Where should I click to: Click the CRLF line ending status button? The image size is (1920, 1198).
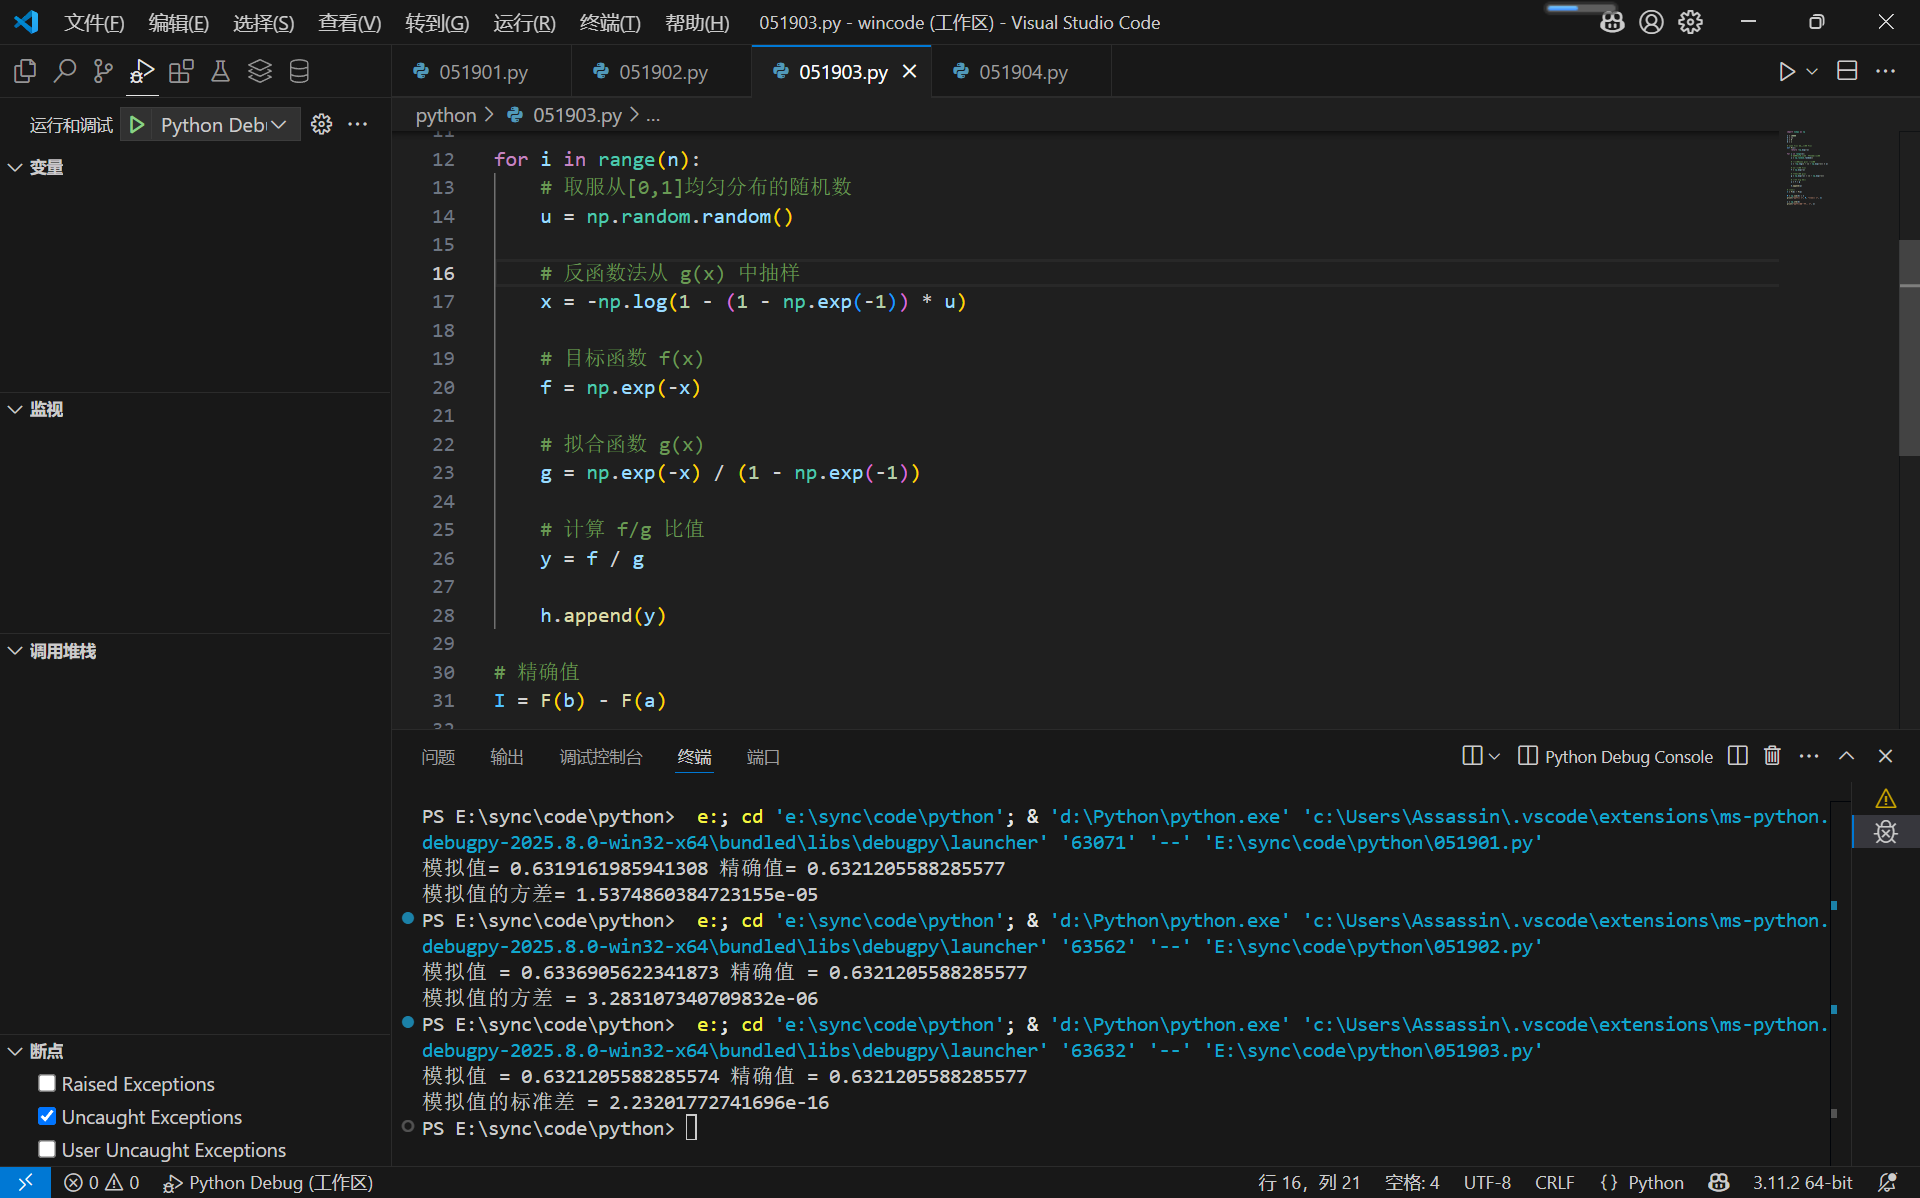tap(1554, 1182)
